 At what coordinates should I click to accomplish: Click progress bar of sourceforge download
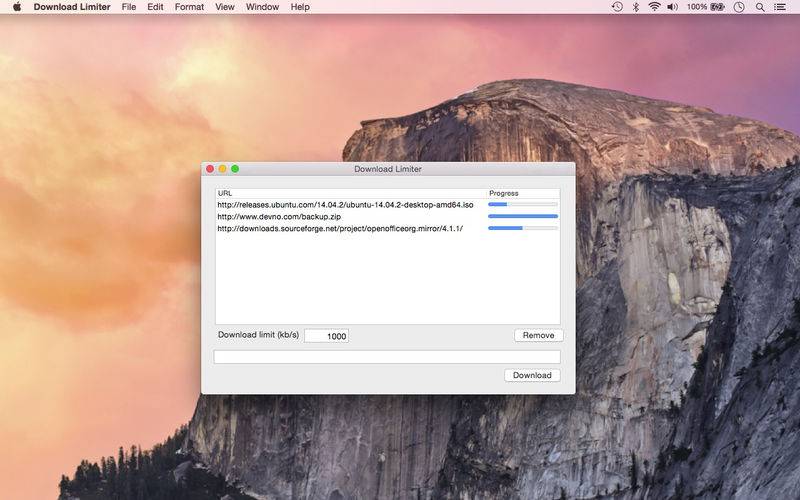pos(522,228)
